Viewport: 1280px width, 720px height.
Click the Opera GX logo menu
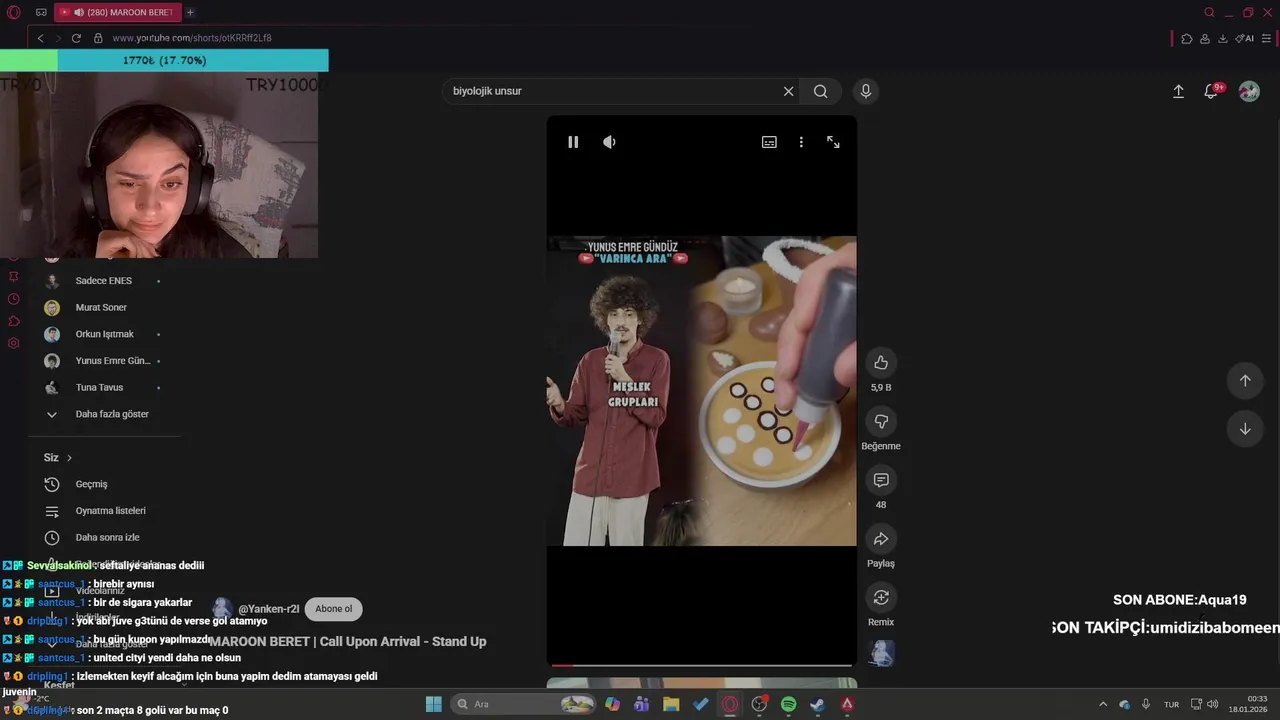[14, 12]
